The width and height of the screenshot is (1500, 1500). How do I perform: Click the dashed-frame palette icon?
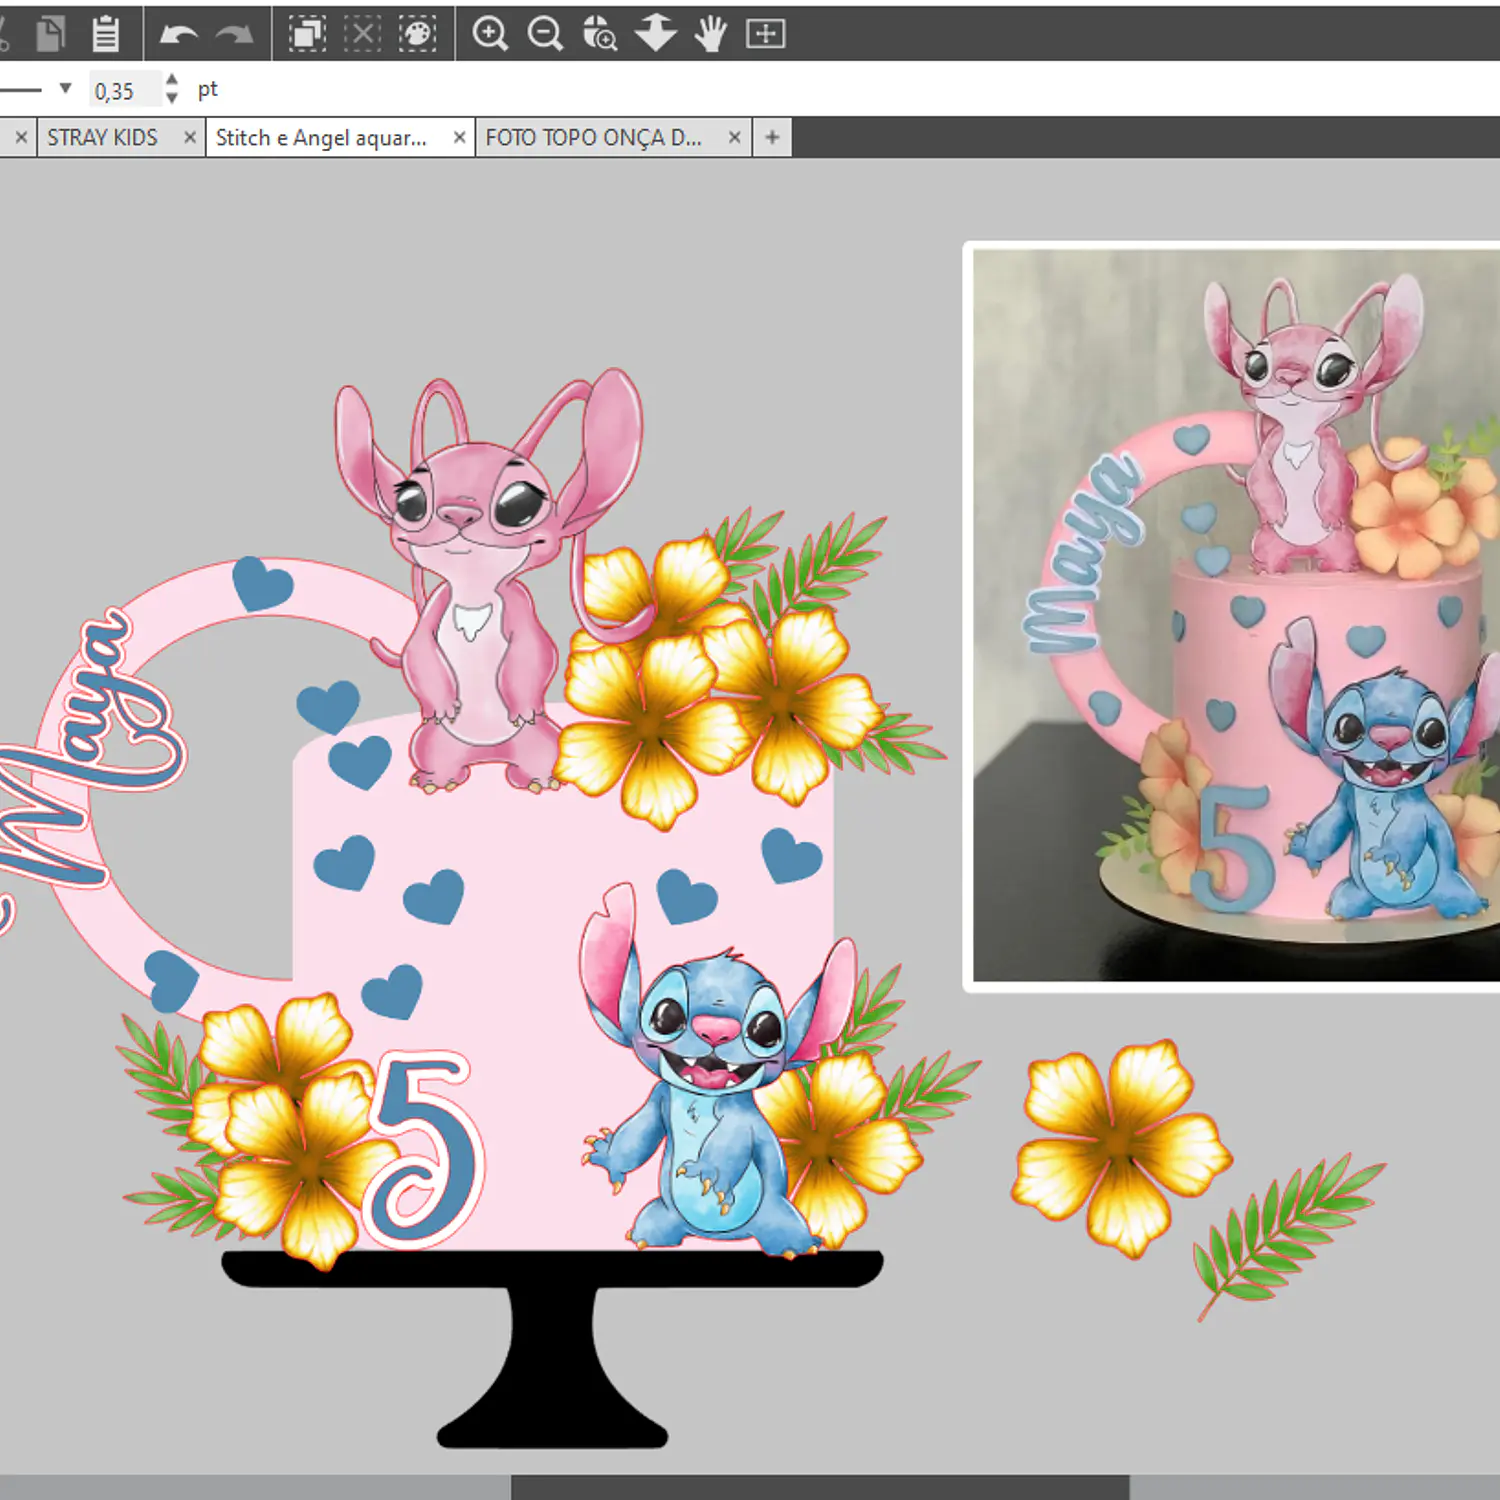click(x=417, y=34)
